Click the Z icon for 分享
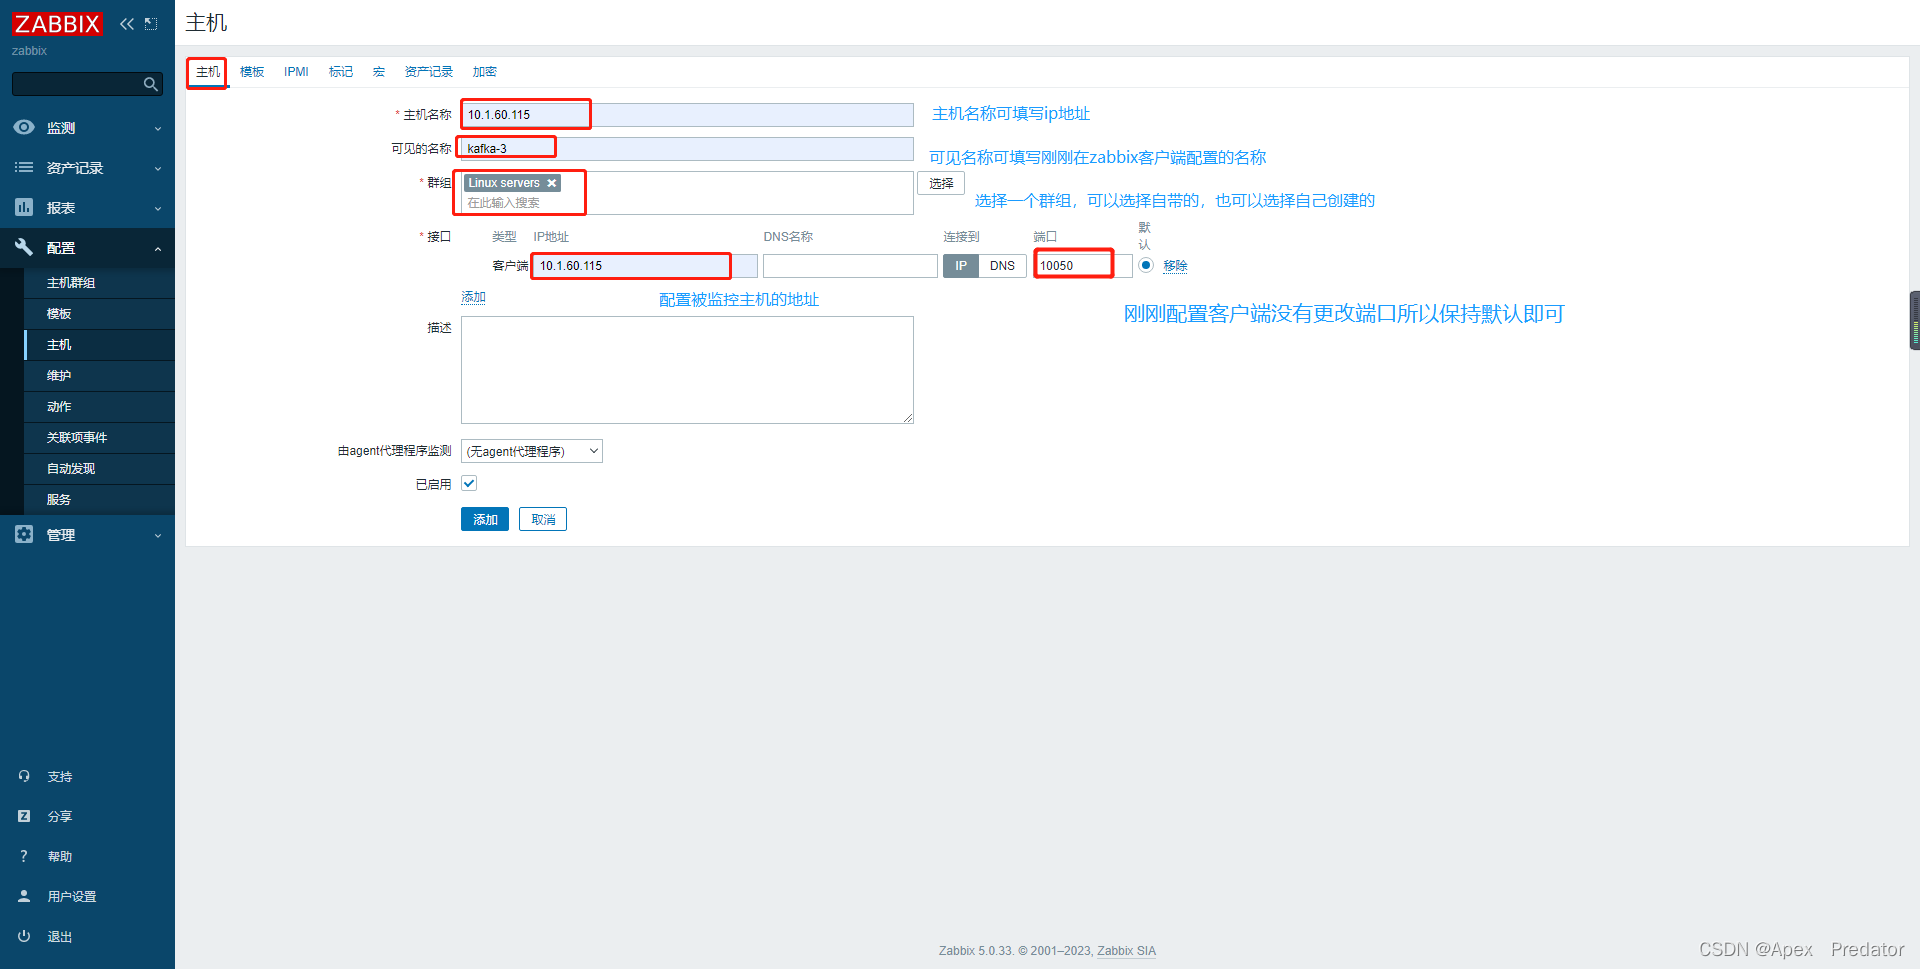 coord(24,816)
